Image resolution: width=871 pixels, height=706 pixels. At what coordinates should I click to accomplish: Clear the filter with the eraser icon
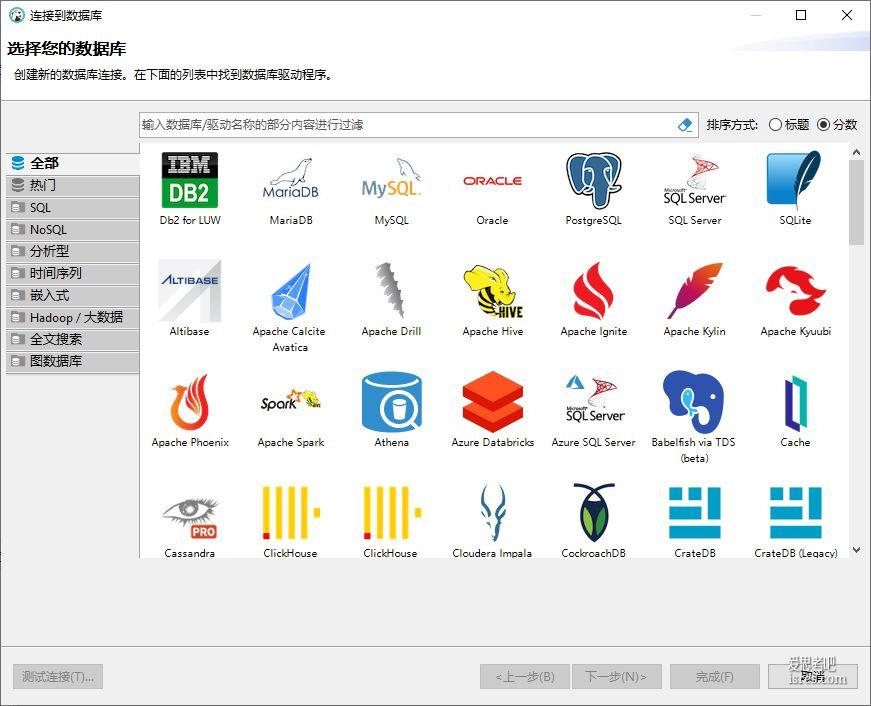pos(685,125)
